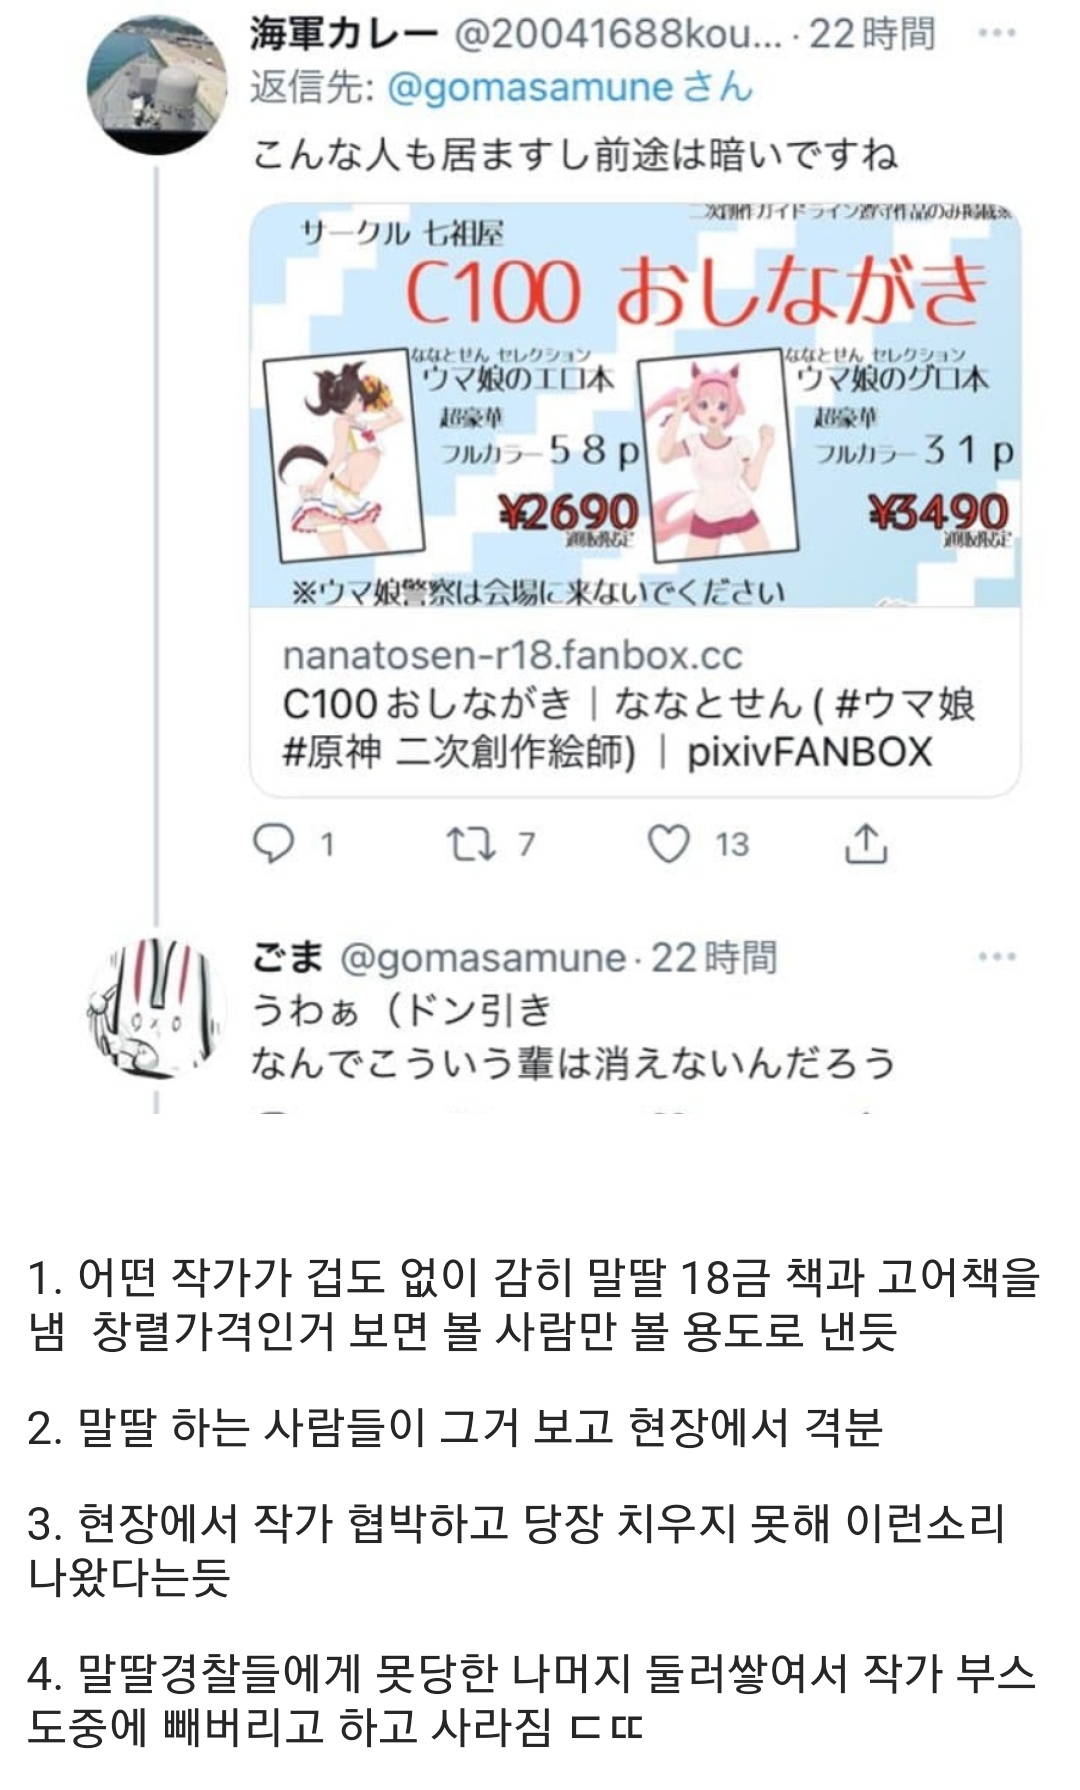
Task: Click the pixivFANBOX card title text
Action: tap(628, 727)
